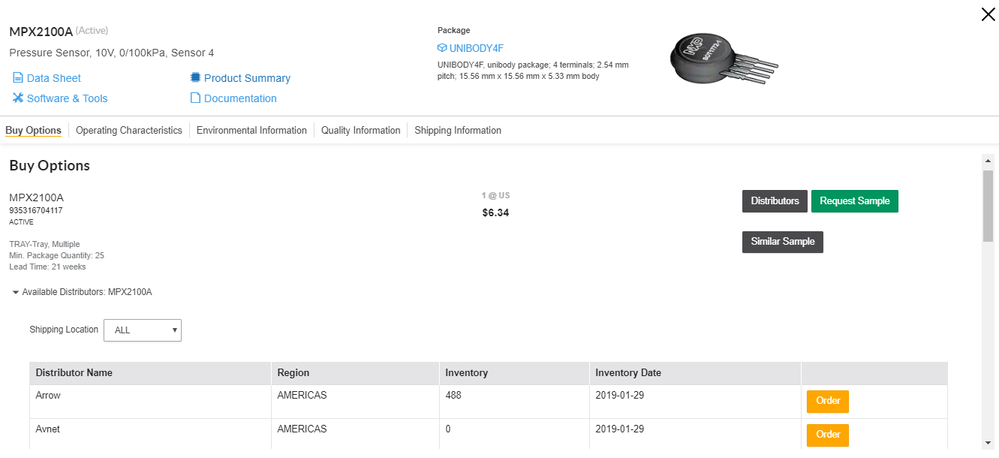The image size is (999, 458).
Task: Switch to Quality Information tab
Action: tap(361, 131)
